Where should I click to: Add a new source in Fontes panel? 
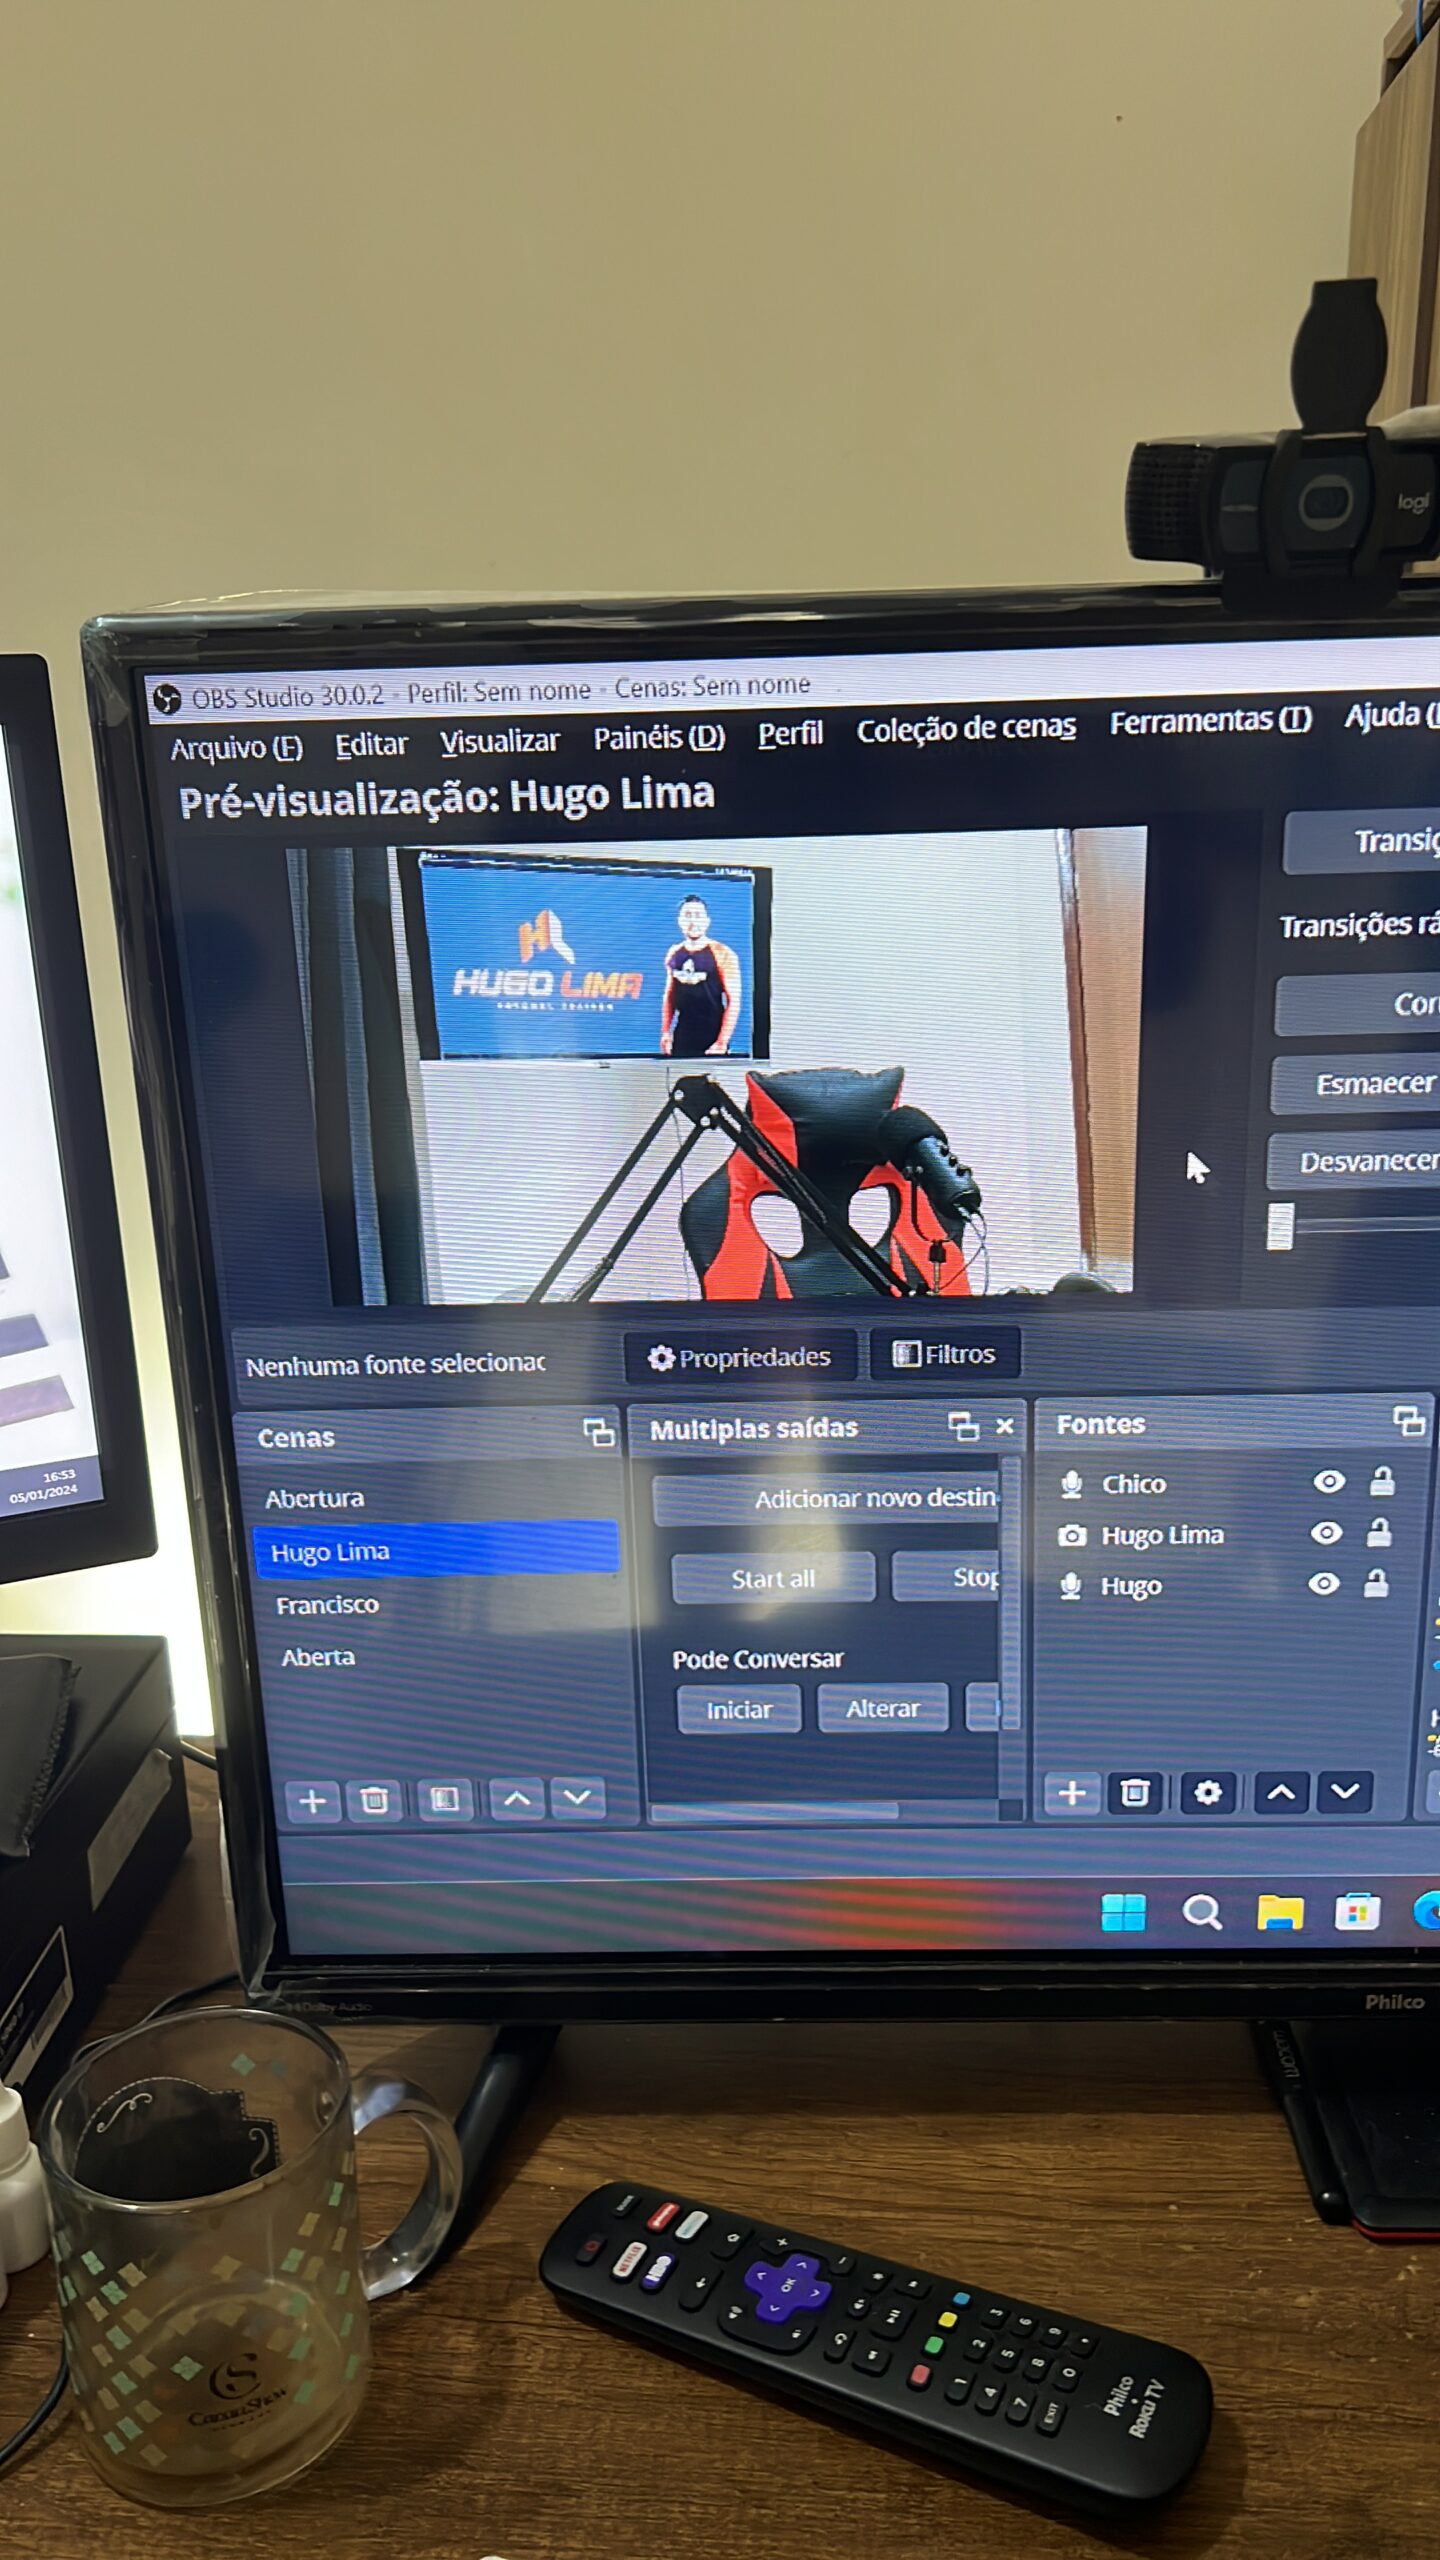coord(1071,1793)
